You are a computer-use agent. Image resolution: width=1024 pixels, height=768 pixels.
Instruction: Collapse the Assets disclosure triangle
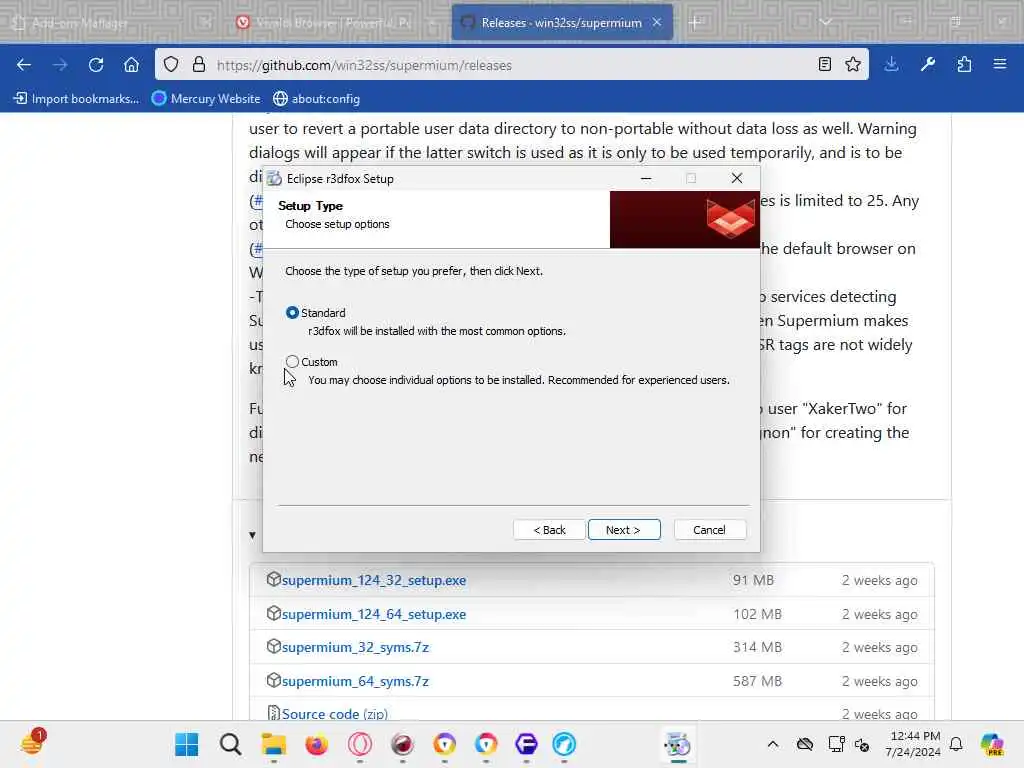[252, 536]
